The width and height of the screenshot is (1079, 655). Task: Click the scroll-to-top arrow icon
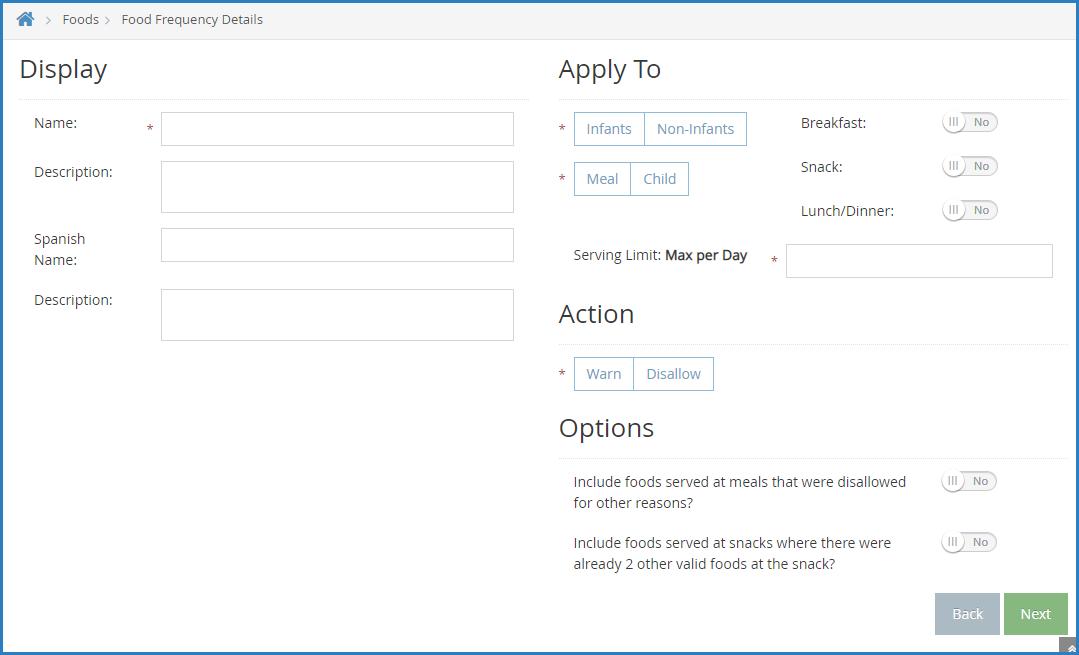(1069, 647)
